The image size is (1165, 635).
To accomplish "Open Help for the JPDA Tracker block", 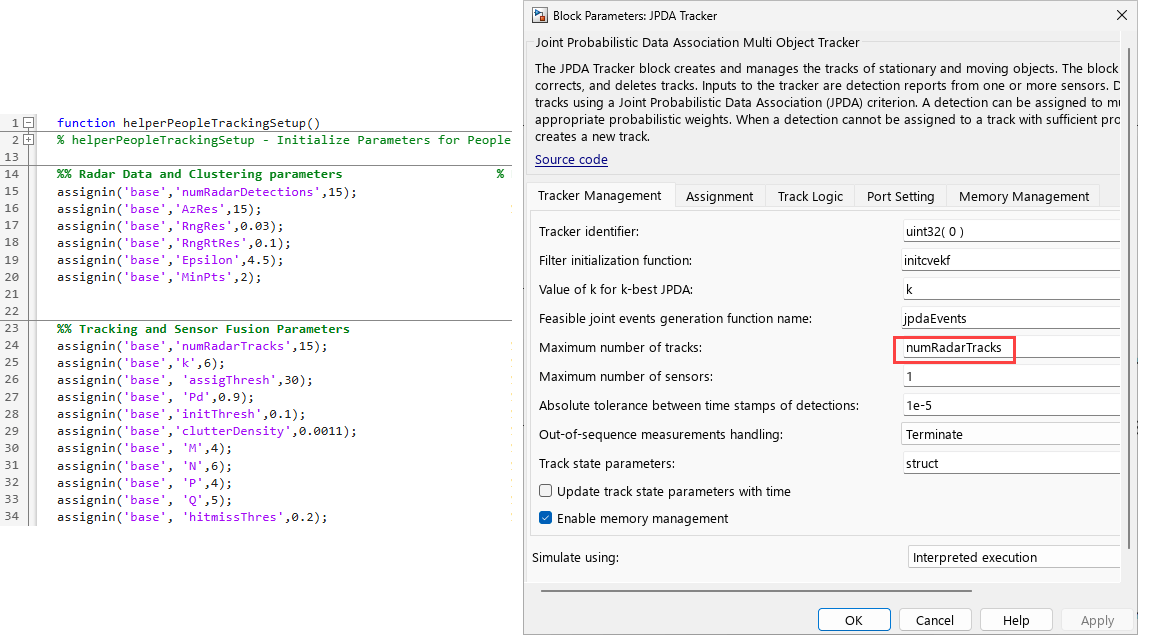I will pos(1016,620).
